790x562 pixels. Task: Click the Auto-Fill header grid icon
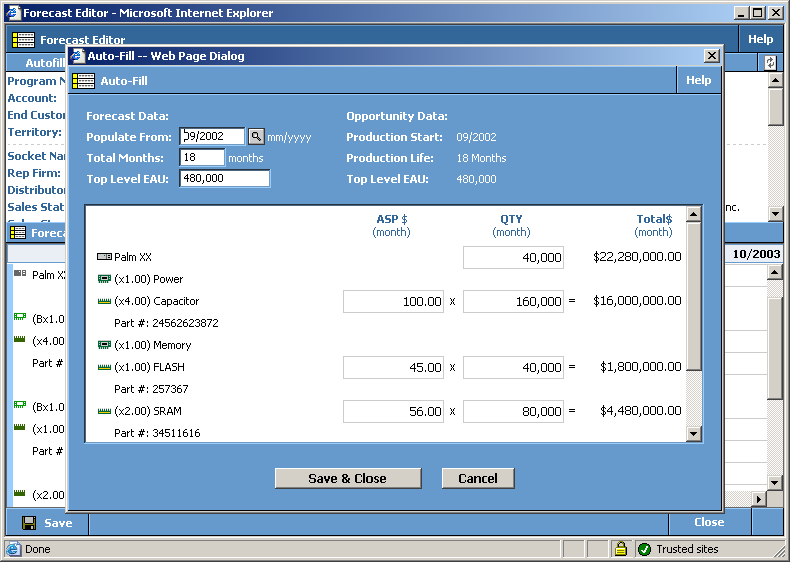83,81
